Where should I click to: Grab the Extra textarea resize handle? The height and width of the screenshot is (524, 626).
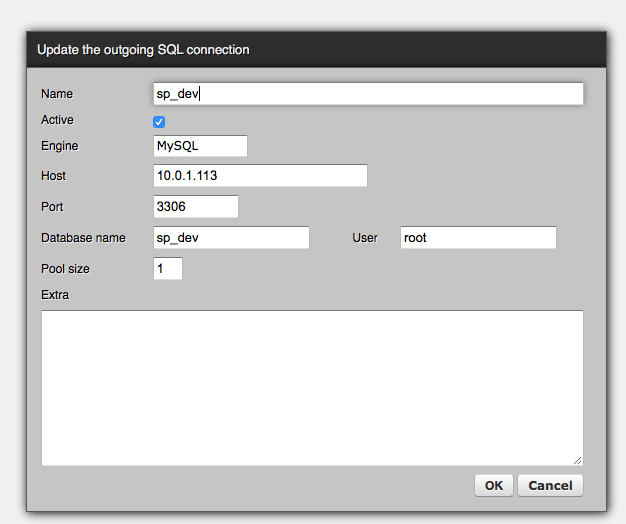(578, 460)
